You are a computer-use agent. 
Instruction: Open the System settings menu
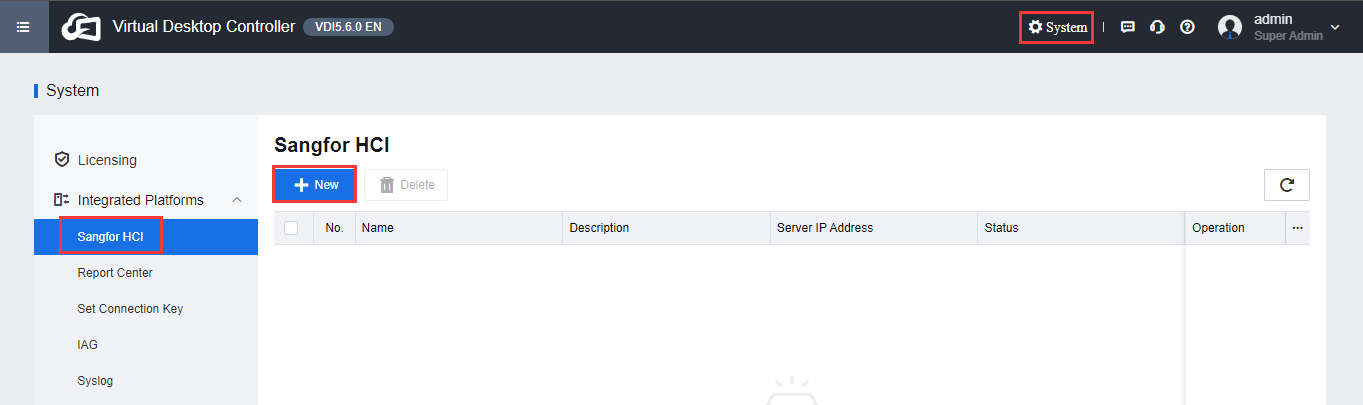coord(1057,27)
